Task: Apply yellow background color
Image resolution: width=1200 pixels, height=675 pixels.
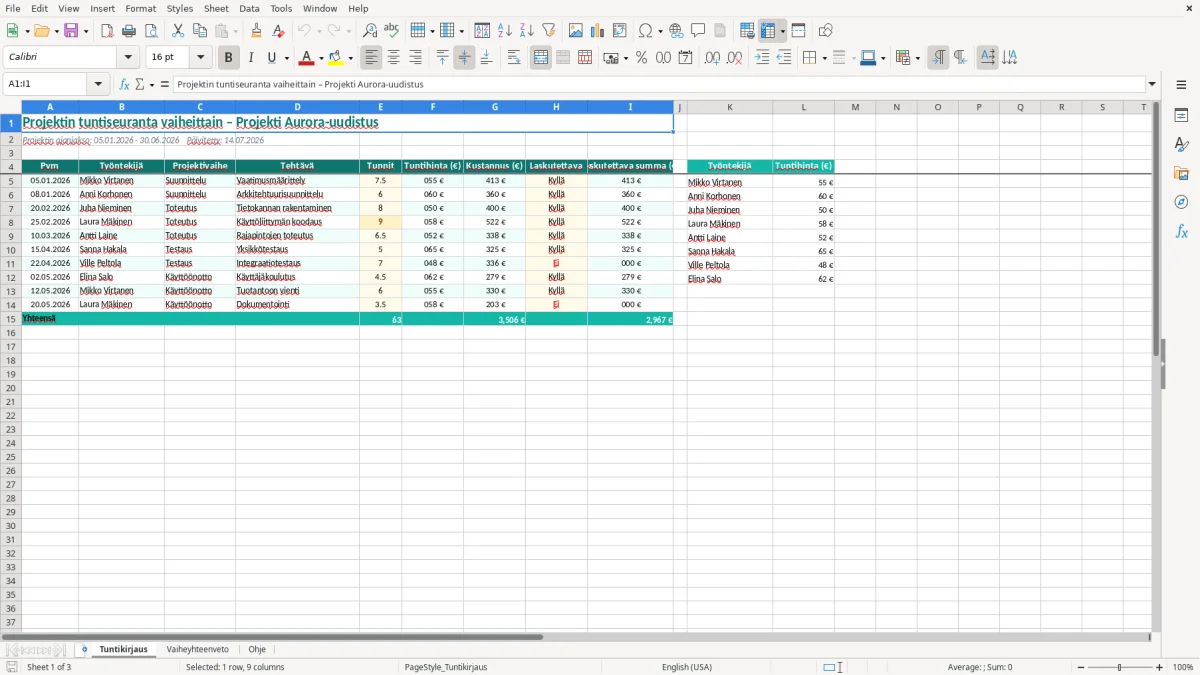Action: coord(336,58)
